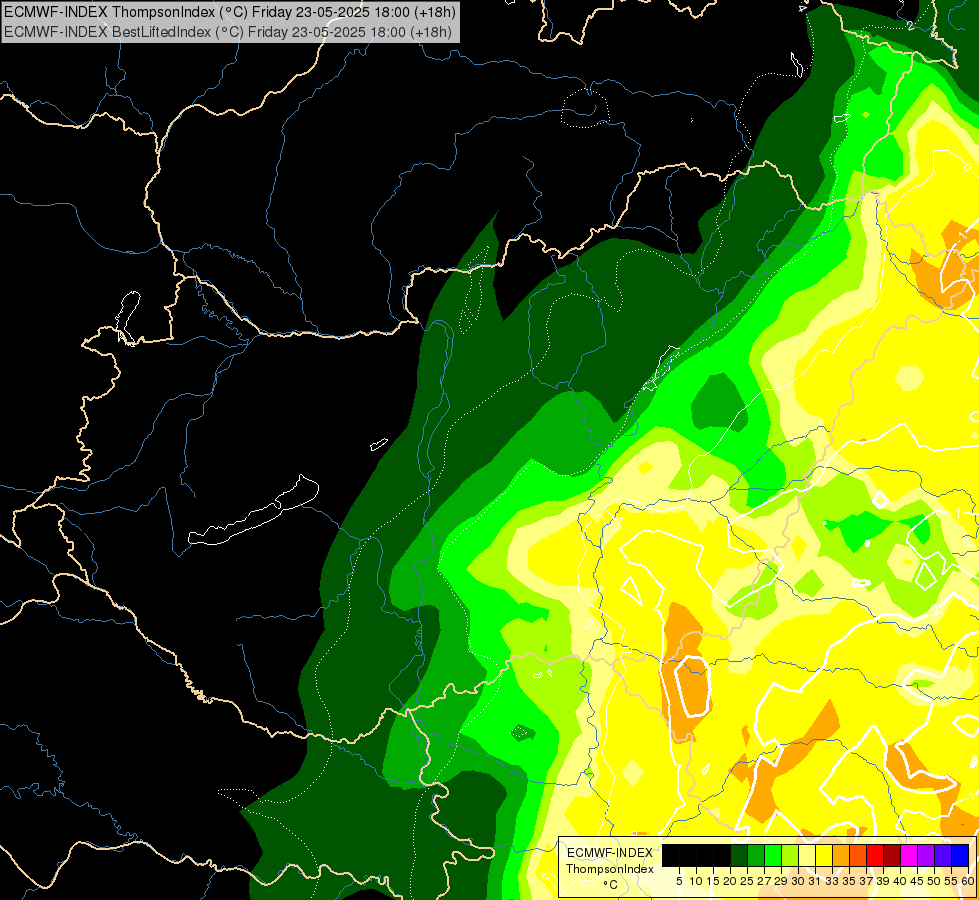Select the purple 45-50 legend swatch

(925, 855)
